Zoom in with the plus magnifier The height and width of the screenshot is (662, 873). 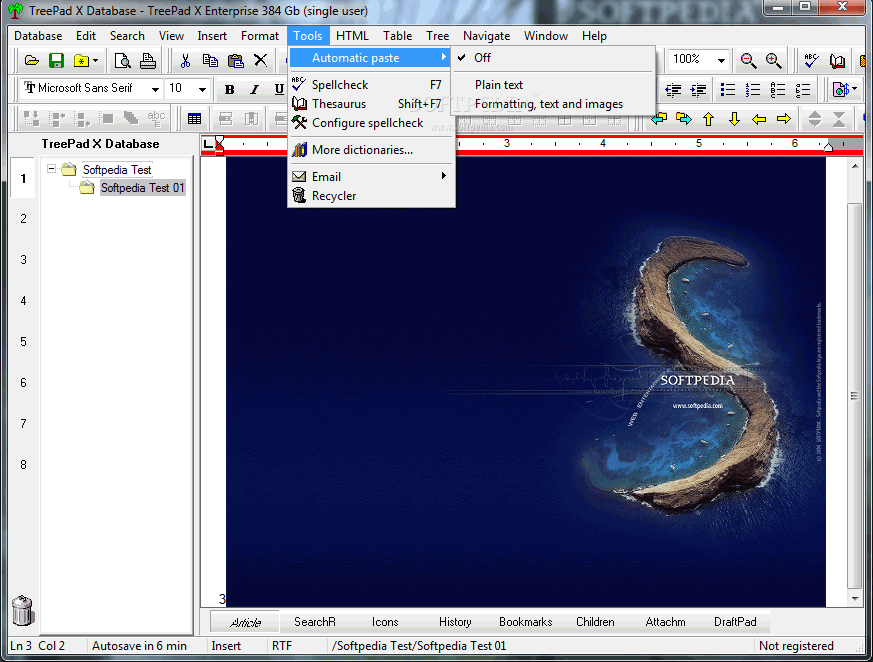773,60
